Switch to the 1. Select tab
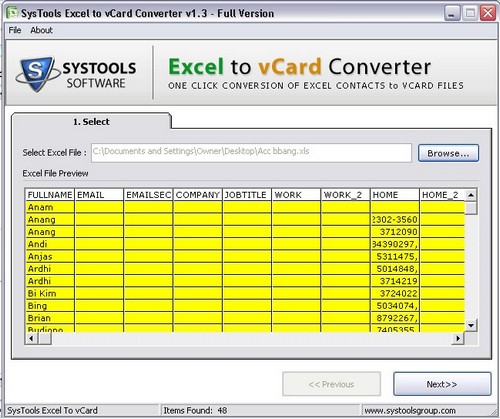This screenshot has width=500, height=419. pos(91,122)
